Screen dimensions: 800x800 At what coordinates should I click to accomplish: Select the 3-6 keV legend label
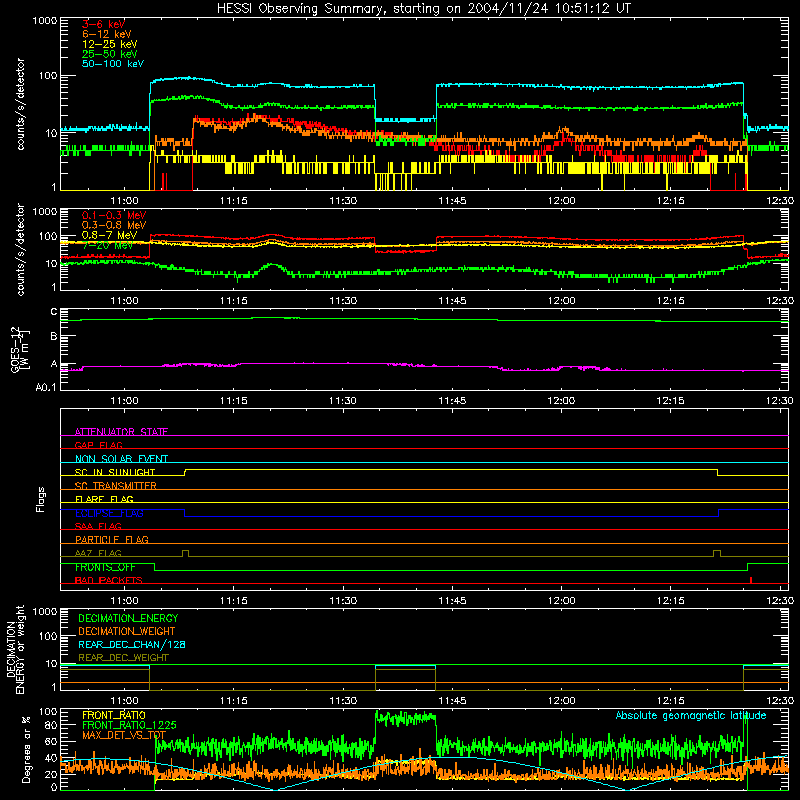(x=103, y=24)
